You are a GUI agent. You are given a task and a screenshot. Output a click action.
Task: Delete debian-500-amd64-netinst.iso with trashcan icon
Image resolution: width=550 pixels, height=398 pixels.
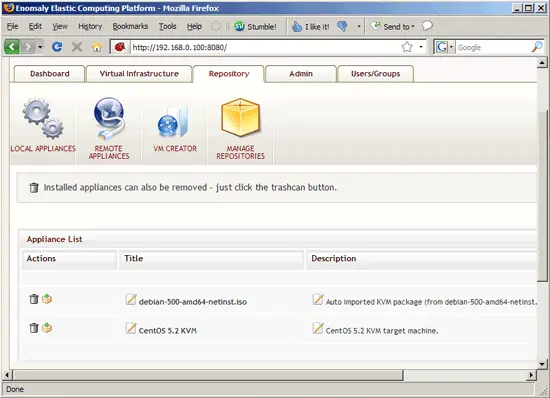[34, 299]
